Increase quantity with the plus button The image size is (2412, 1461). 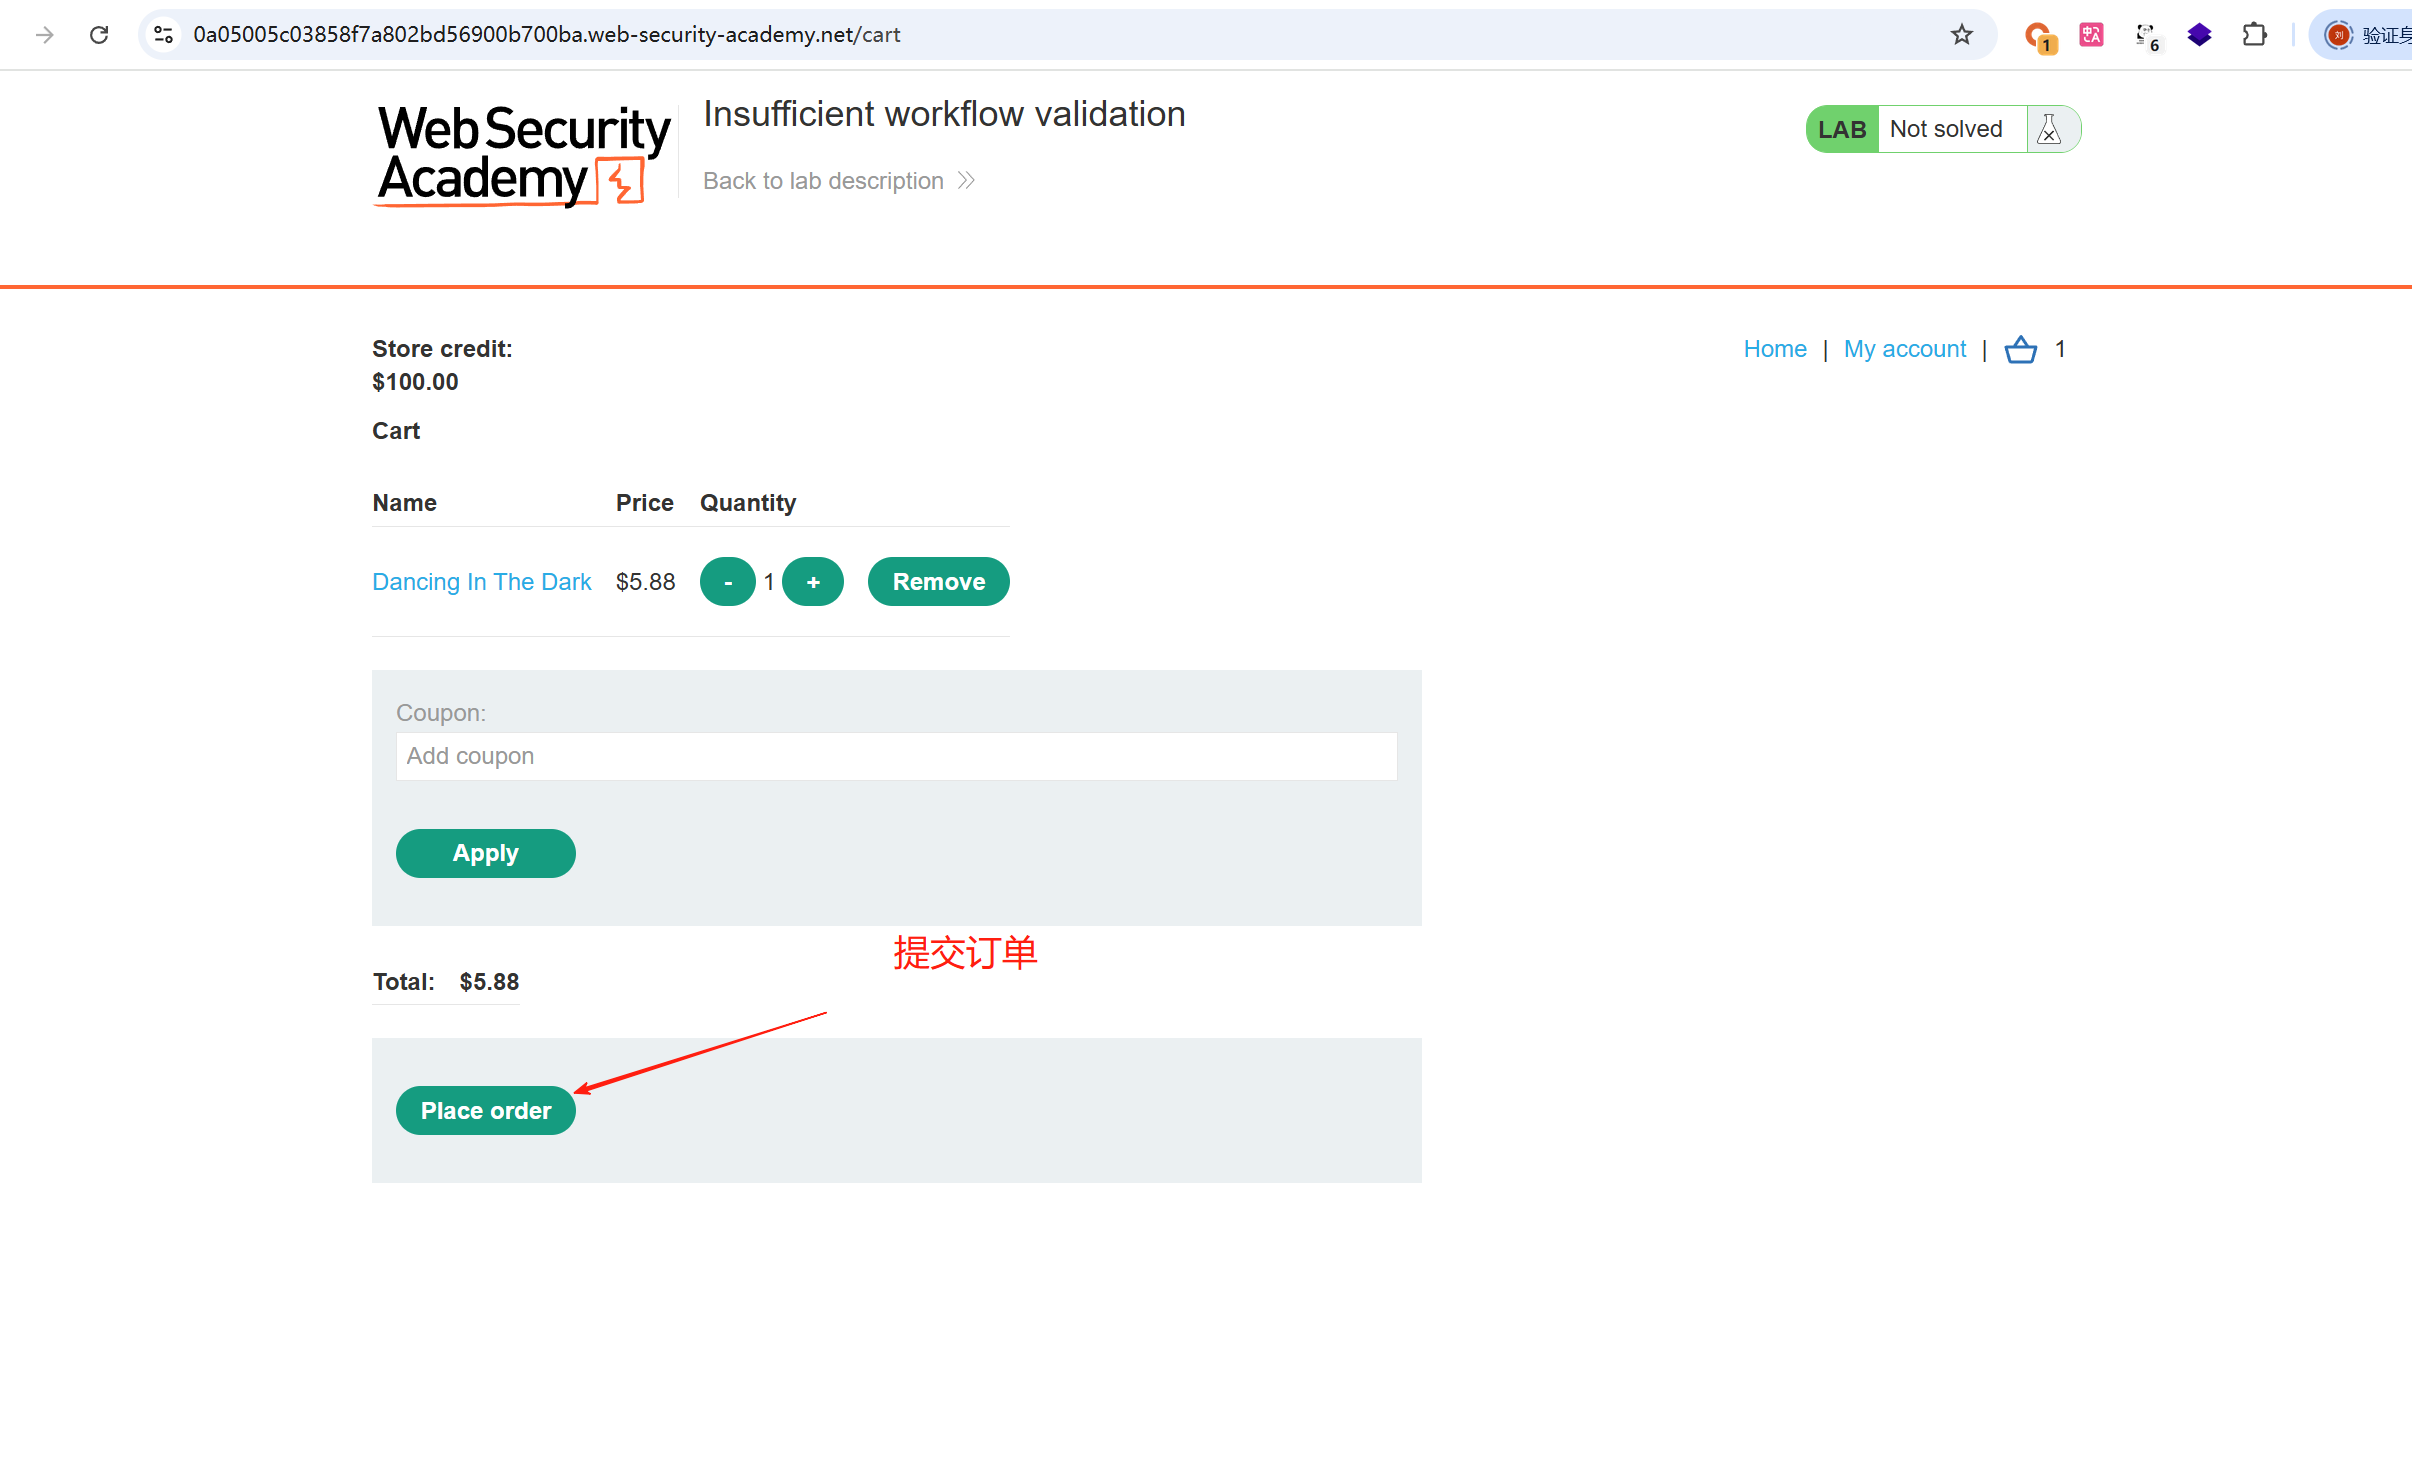(812, 582)
